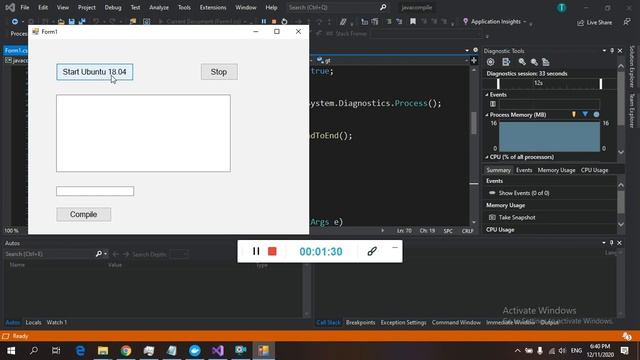Open the Edit menu
This screenshot has width=640, height=360.
coord(43,7)
